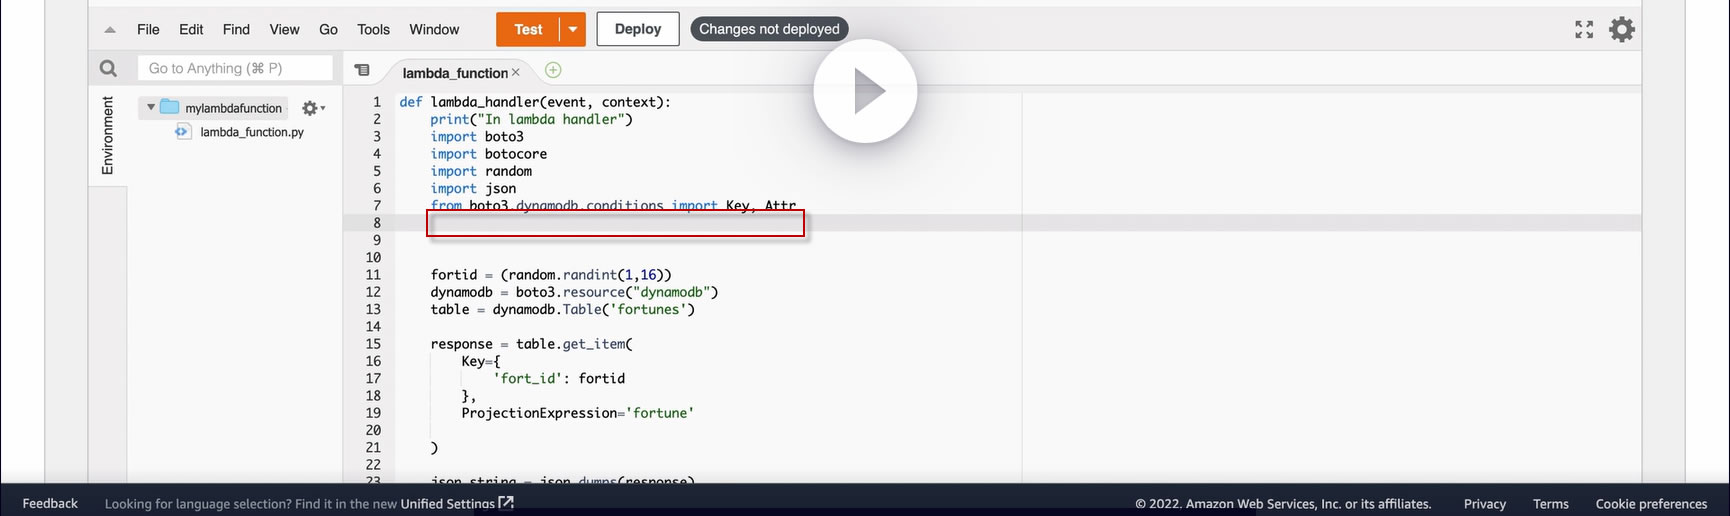Click the collapse menu bar arrow icon
Screen dimensions: 1730x516
click(110, 30)
